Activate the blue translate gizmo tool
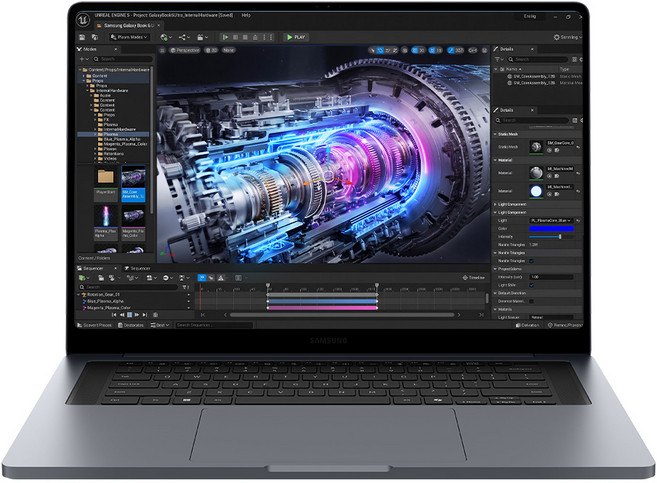The image size is (657, 483). [x=380, y=50]
